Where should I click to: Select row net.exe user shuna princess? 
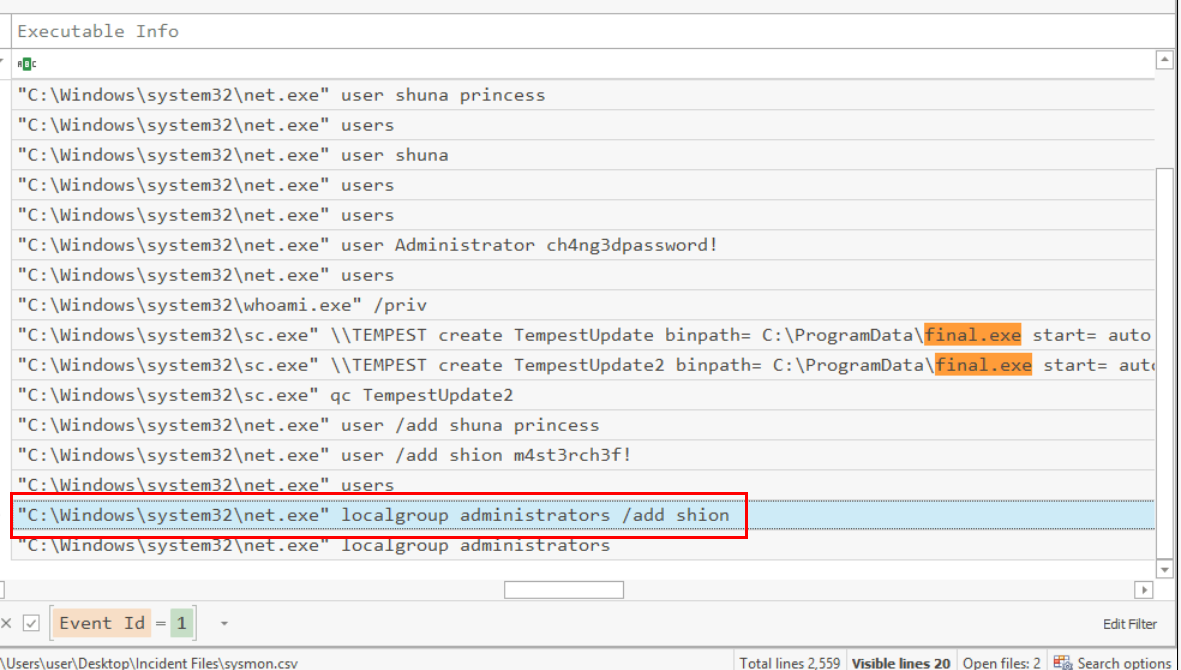[583, 95]
